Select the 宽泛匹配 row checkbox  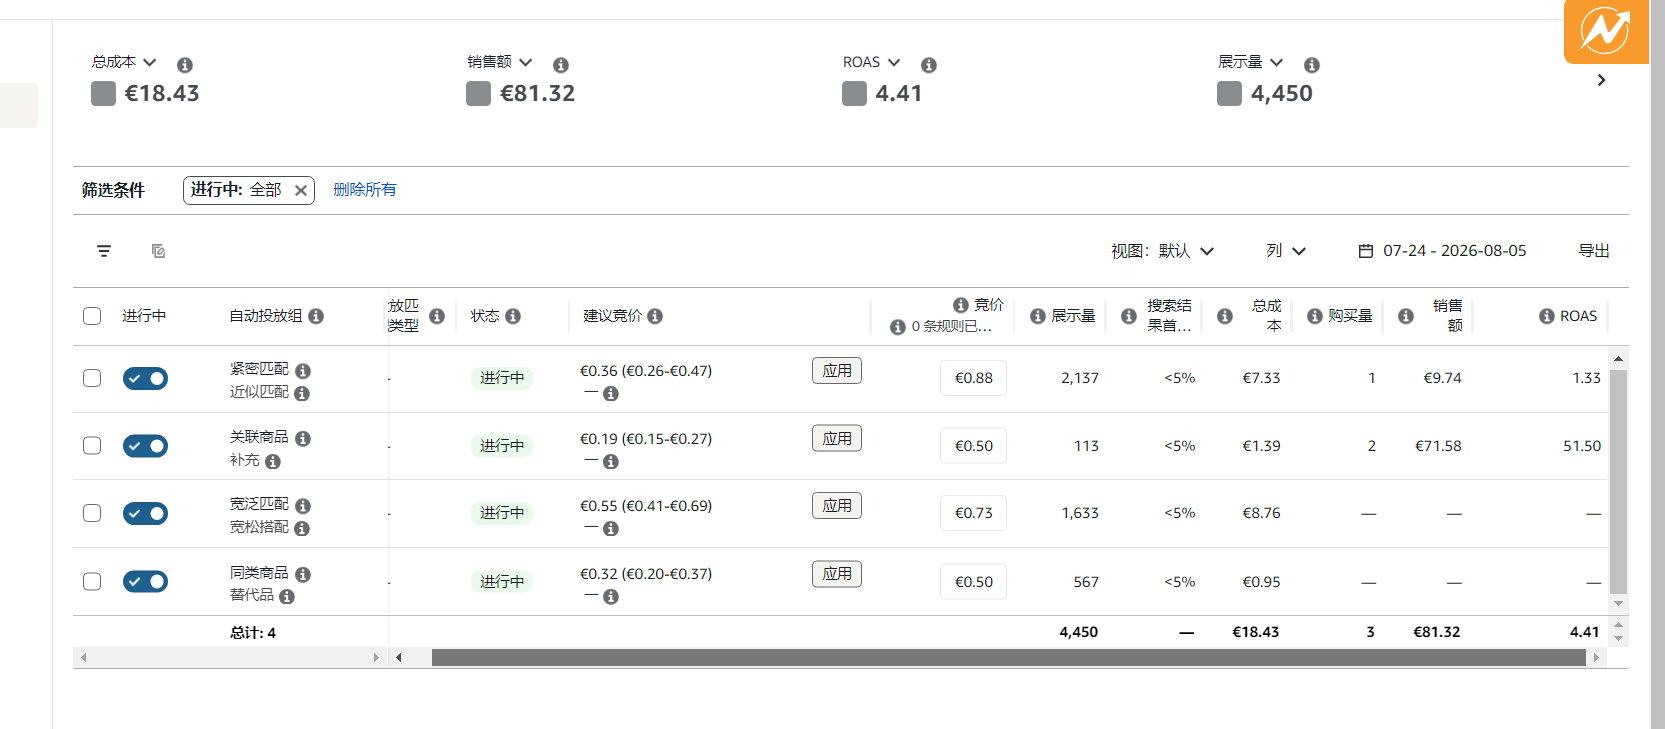(92, 513)
